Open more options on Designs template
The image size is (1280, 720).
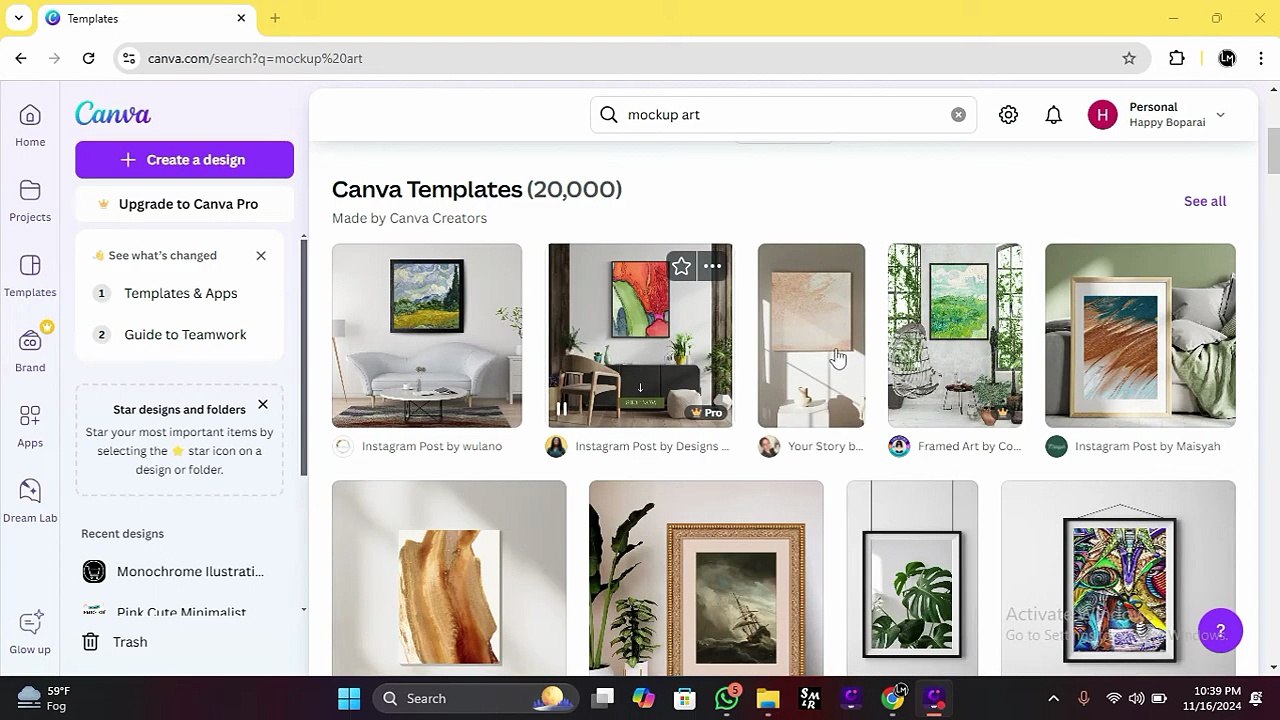pyautogui.click(x=712, y=267)
